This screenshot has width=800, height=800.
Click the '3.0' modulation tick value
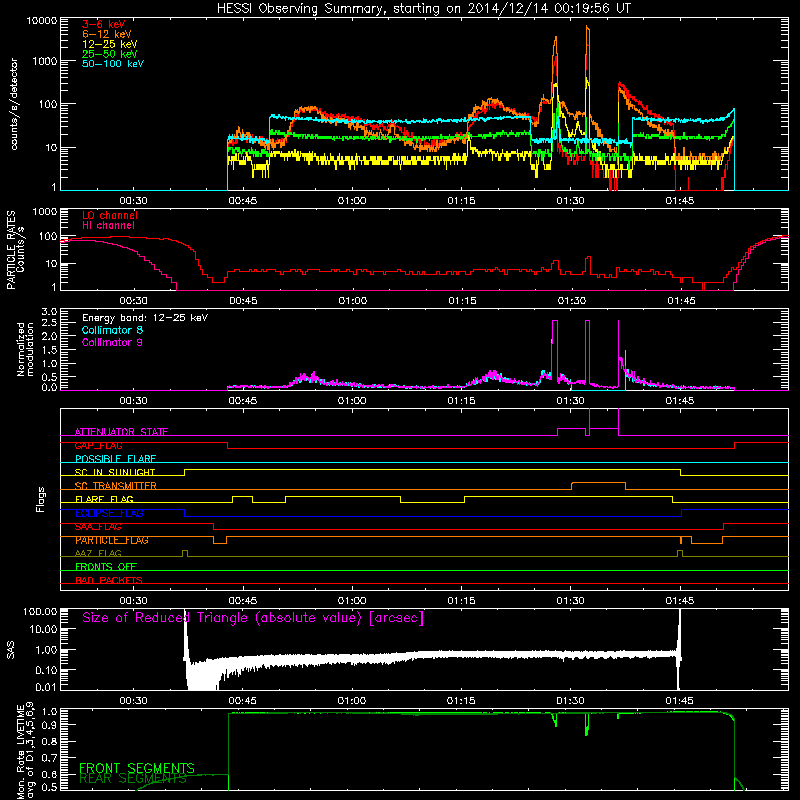tap(49, 311)
